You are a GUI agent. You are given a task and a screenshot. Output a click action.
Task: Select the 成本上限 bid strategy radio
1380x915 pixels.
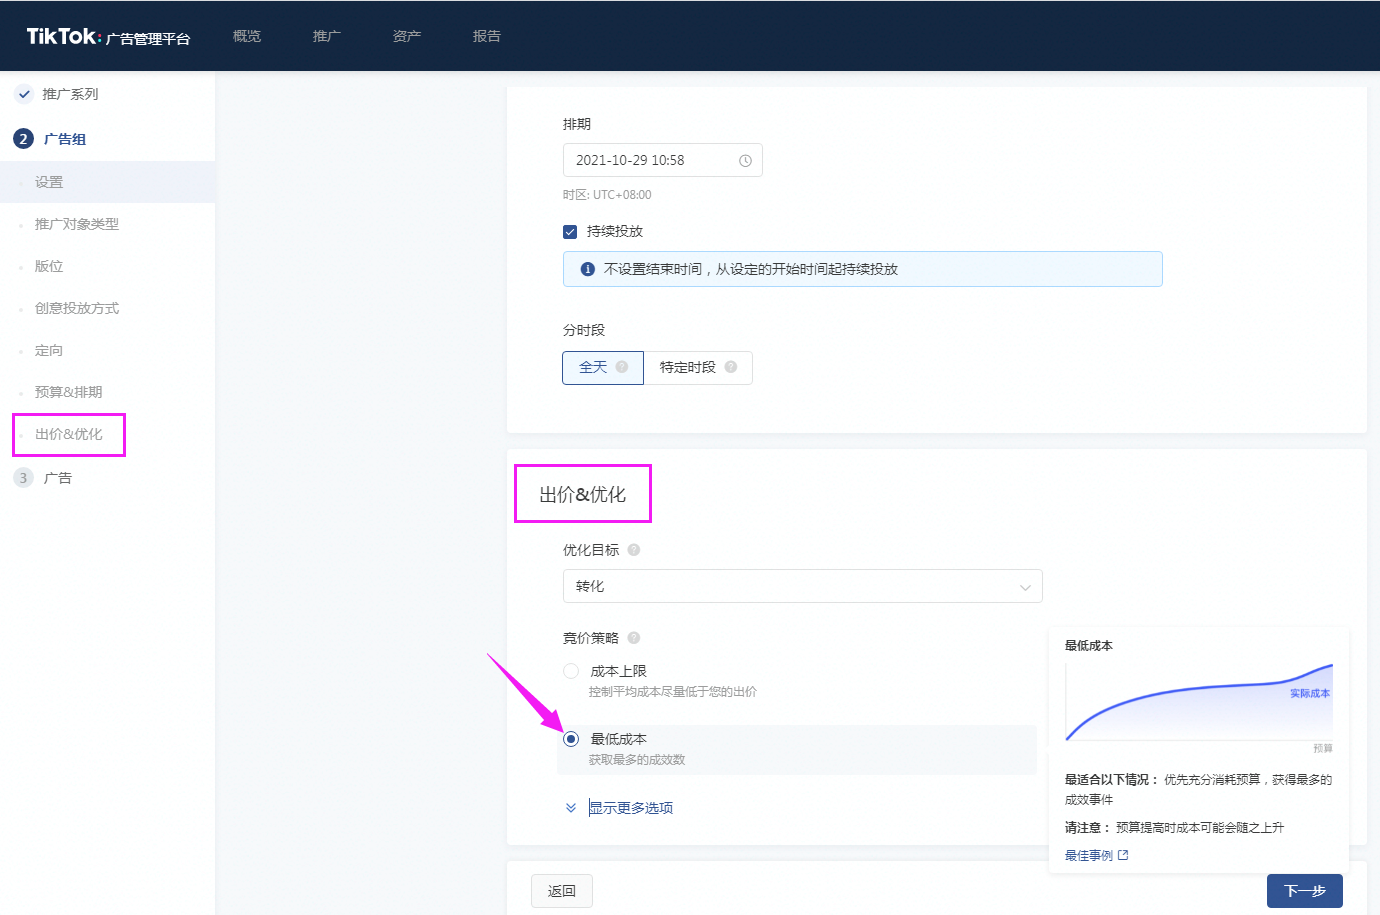[571, 671]
